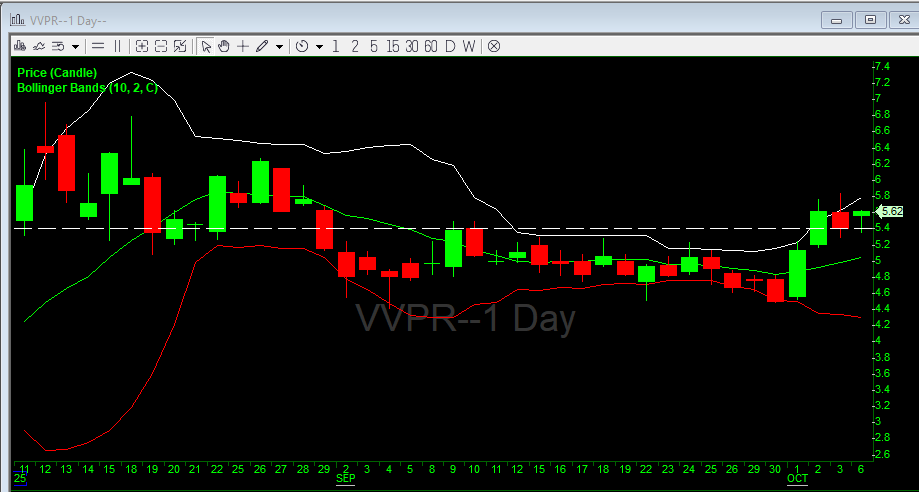Select the vertical lines tool
The image size is (919, 492).
coord(117,46)
